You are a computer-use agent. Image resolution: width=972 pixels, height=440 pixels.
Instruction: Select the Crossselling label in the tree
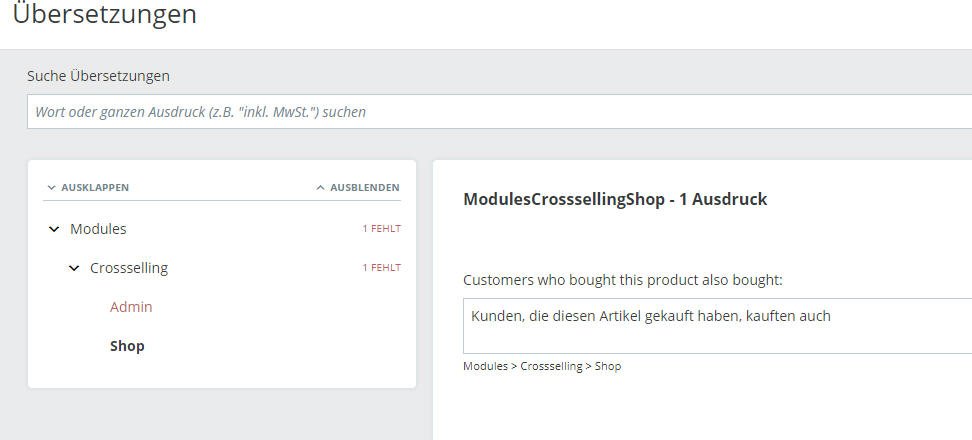129,268
